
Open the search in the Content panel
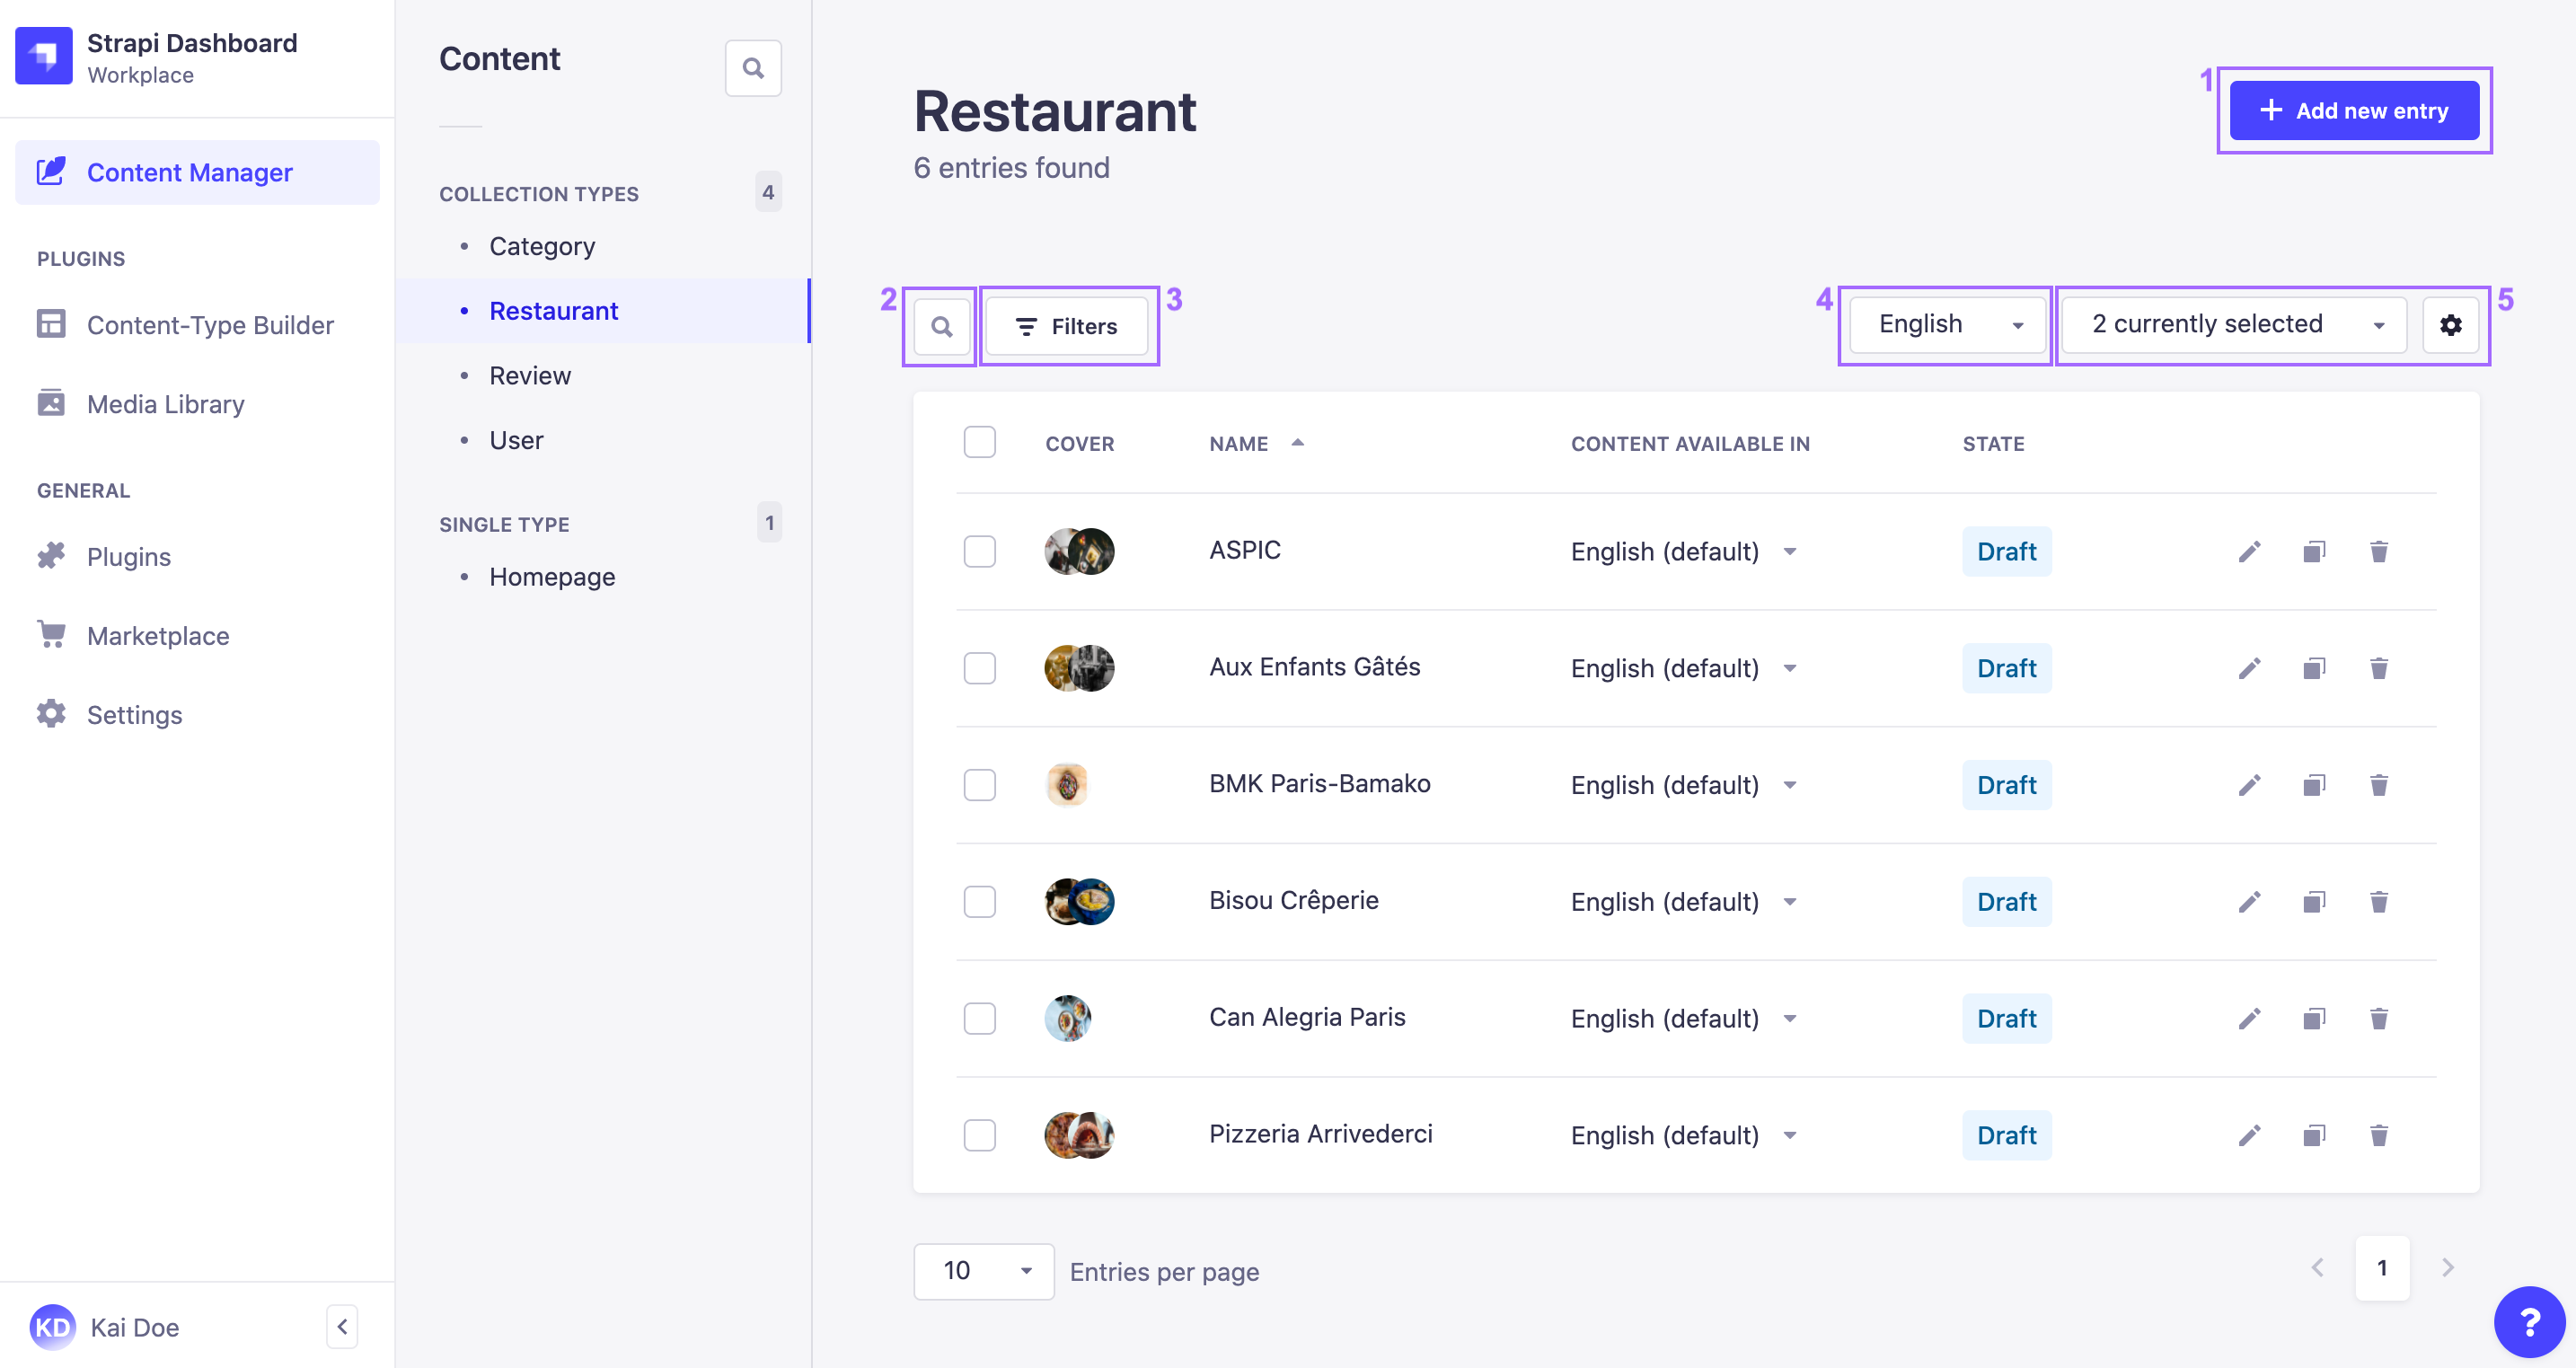(x=753, y=67)
